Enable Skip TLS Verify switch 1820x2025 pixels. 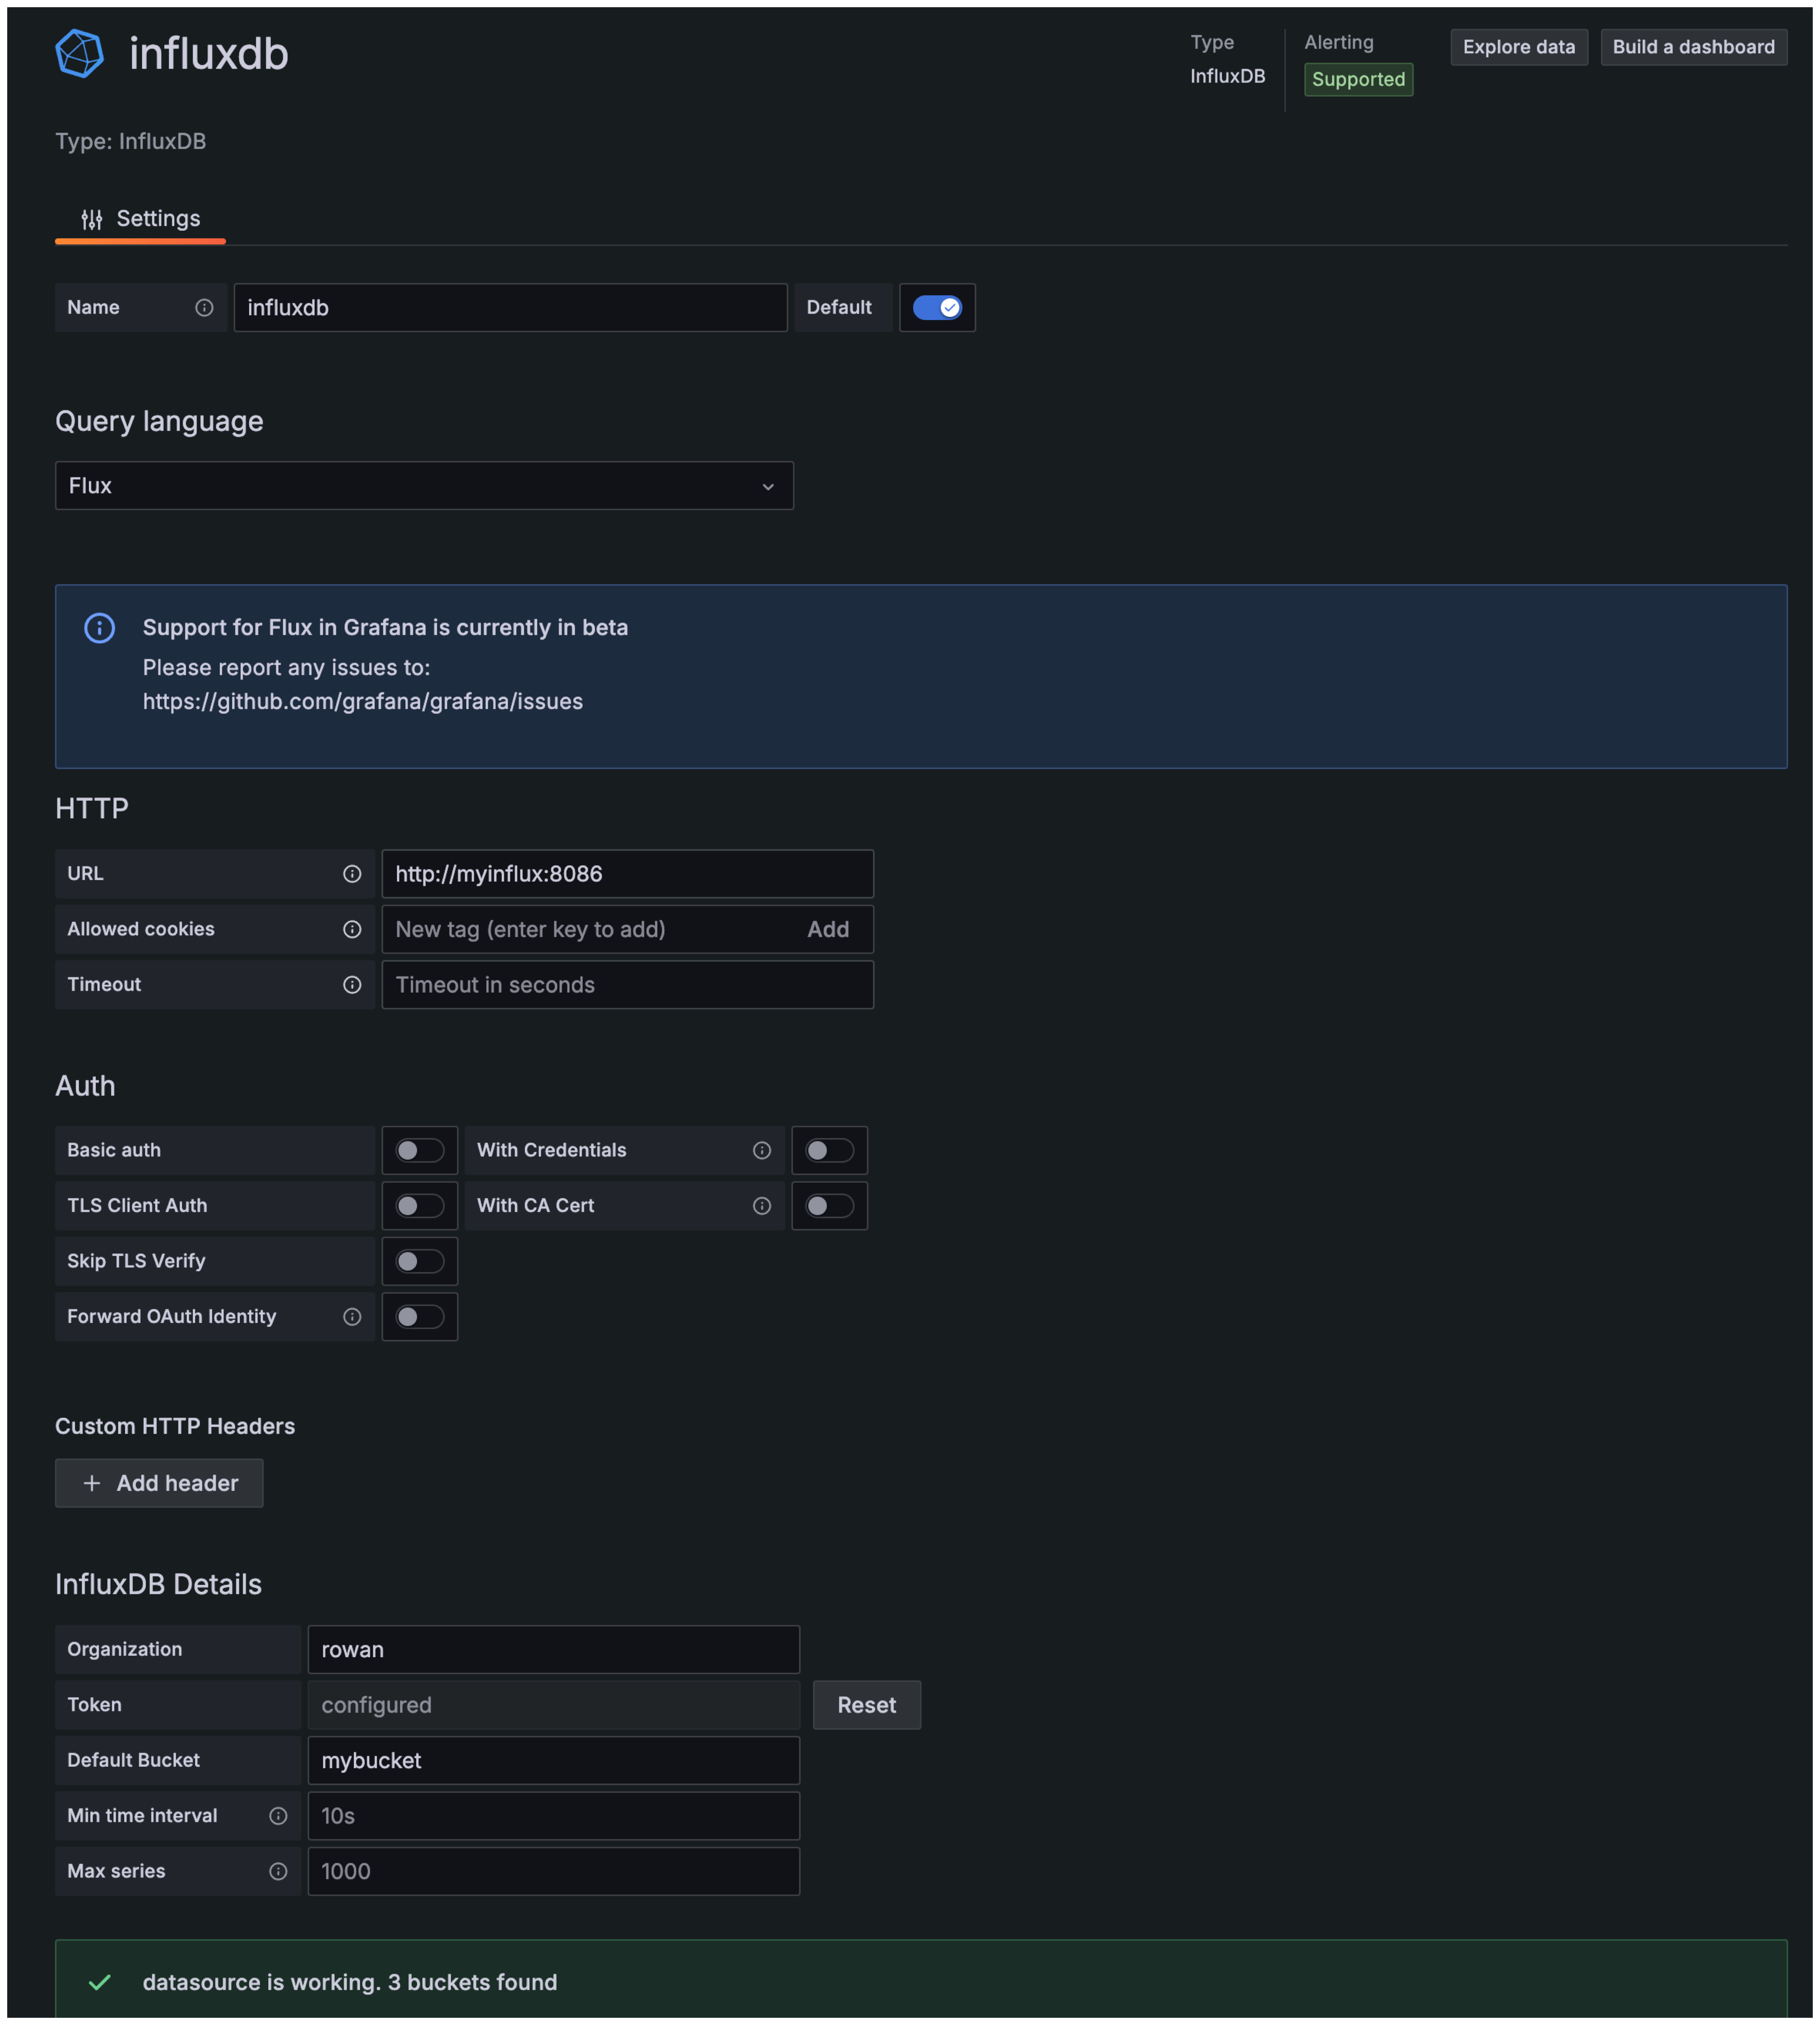[419, 1262]
